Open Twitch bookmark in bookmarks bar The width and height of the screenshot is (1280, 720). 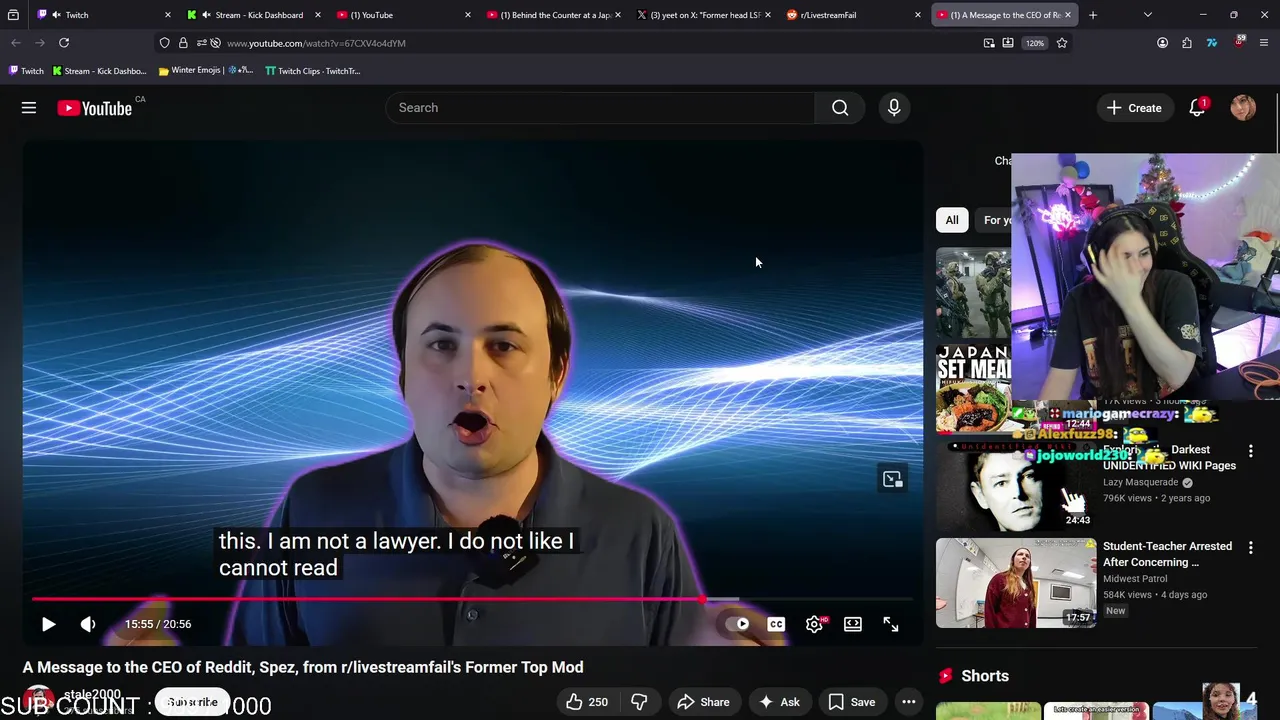[x=26, y=71]
